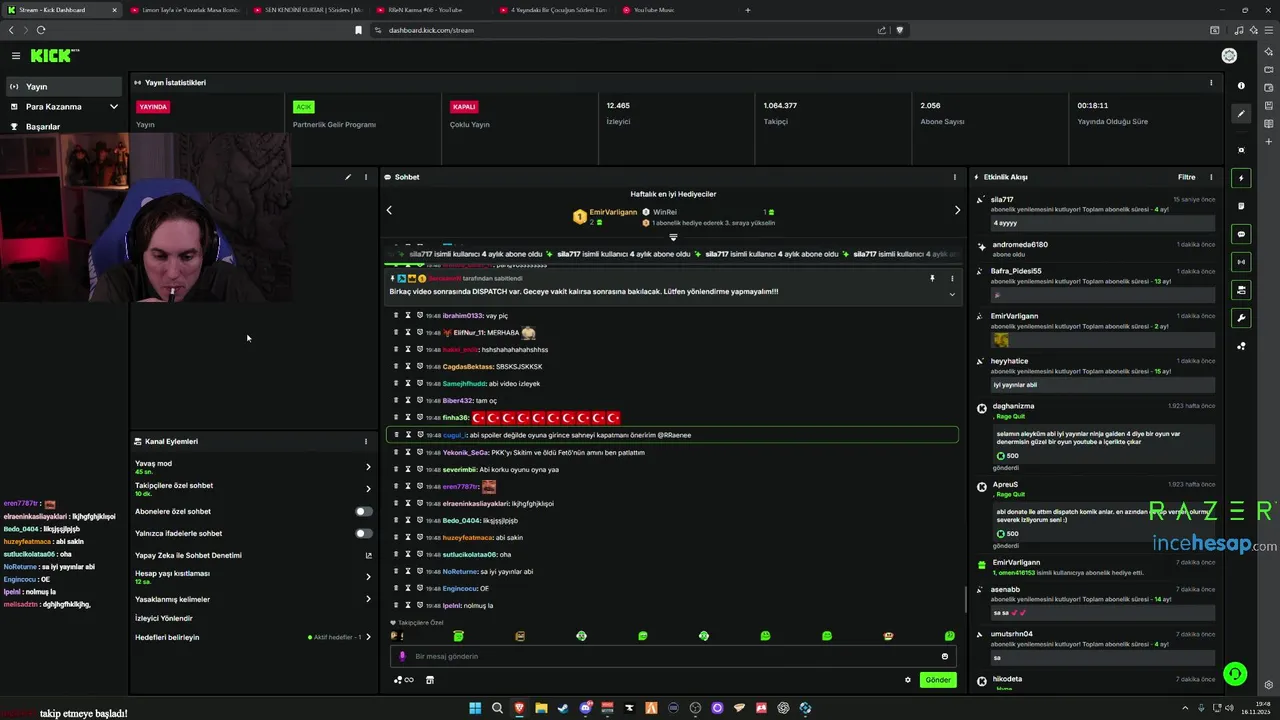
Task: Open username EmirVarligann in top gifters
Action: (613, 212)
